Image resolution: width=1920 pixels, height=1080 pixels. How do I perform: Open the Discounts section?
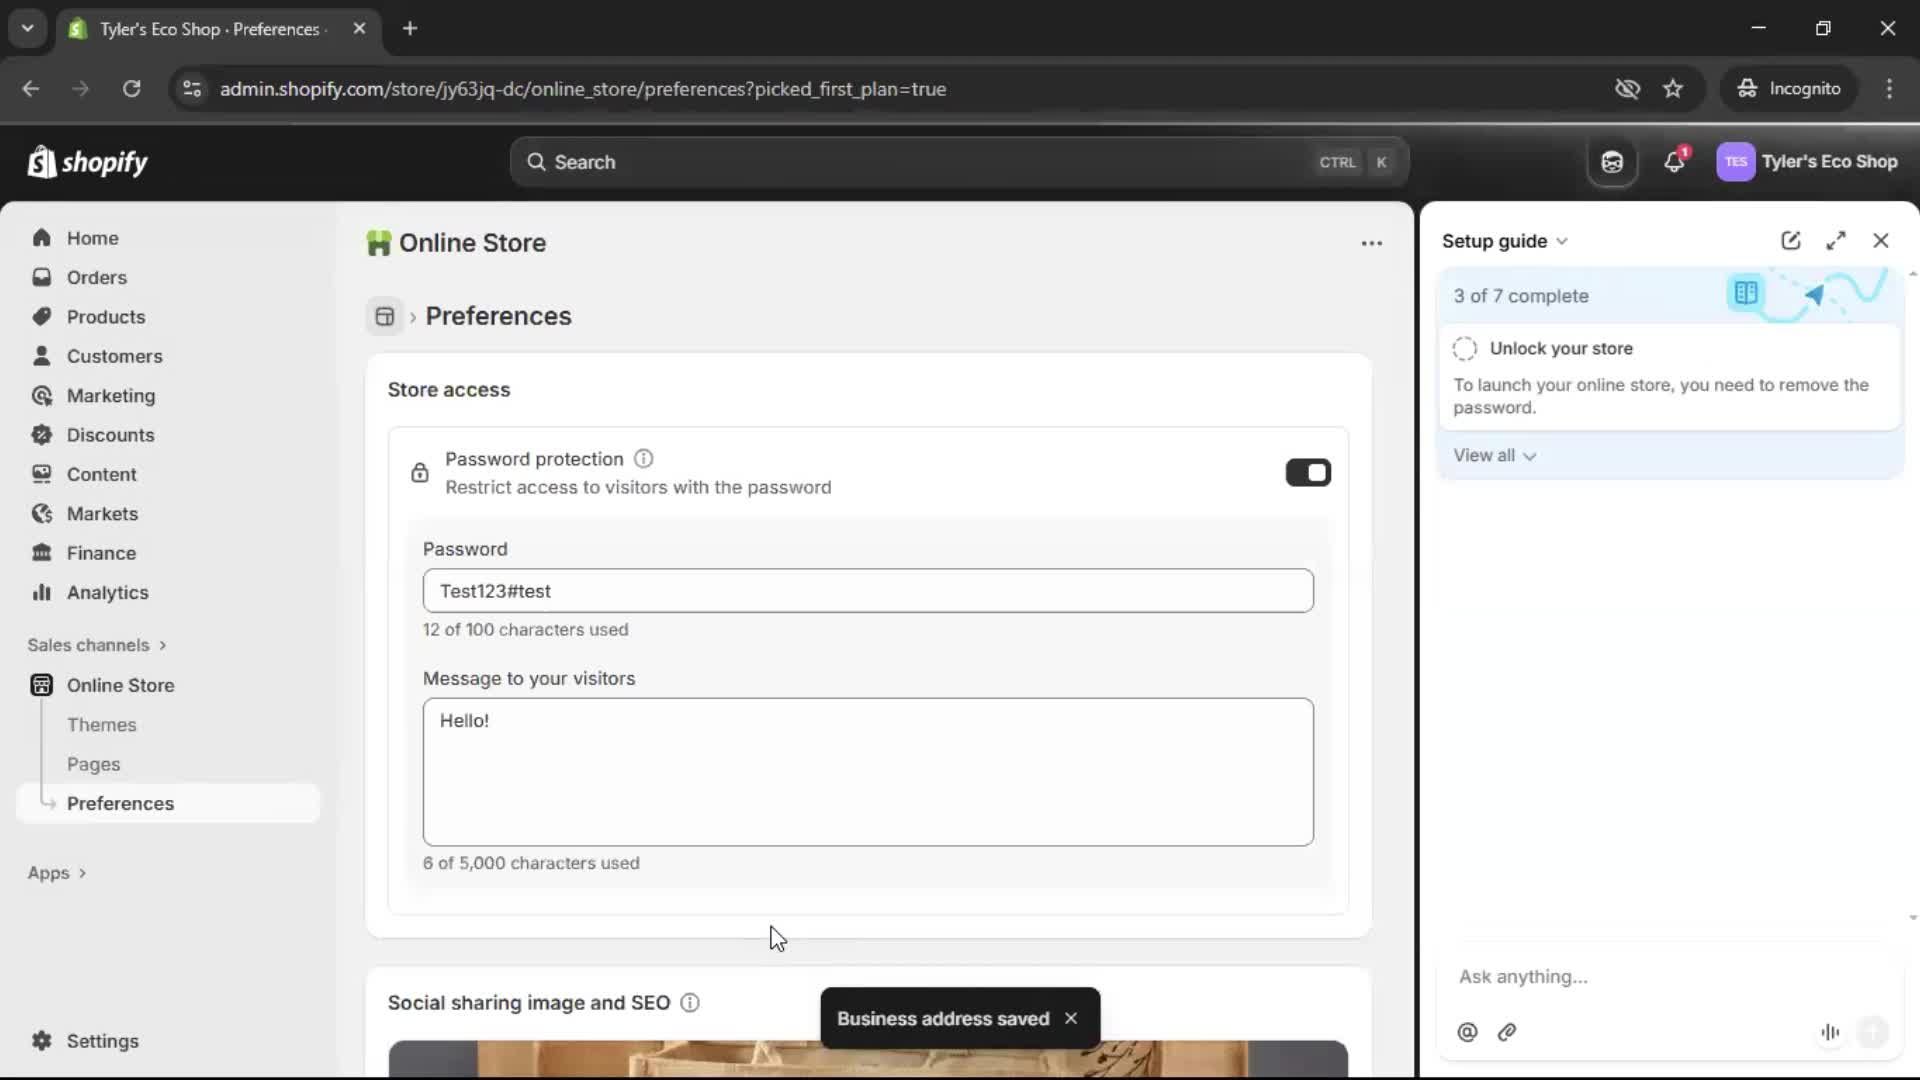[x=110, y=435]
